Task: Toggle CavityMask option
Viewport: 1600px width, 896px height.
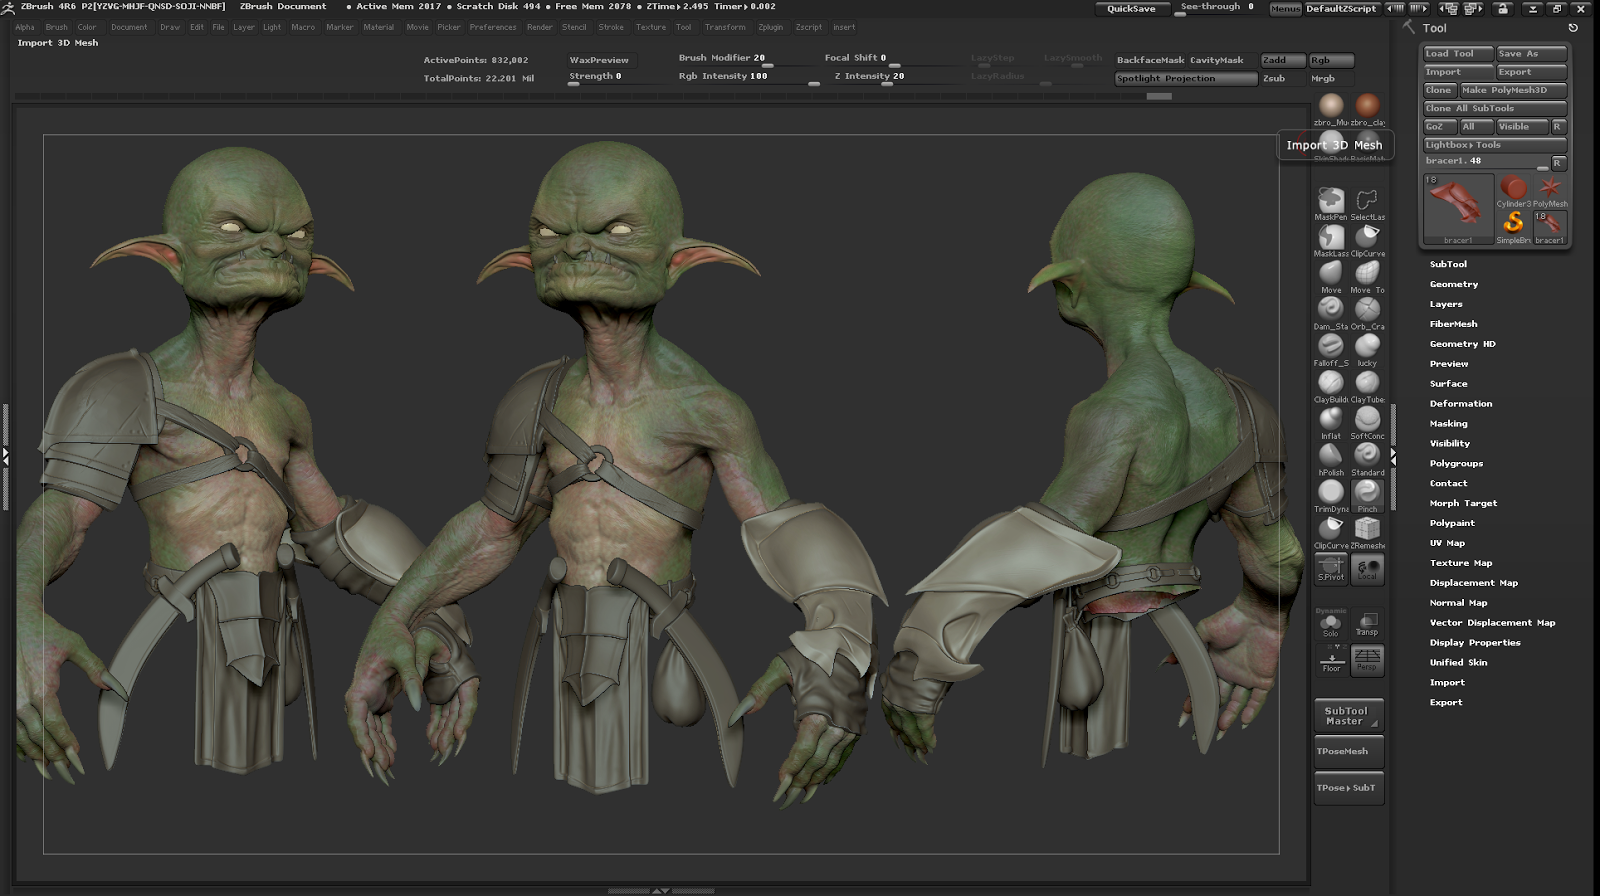Action: click(1217, 60)
